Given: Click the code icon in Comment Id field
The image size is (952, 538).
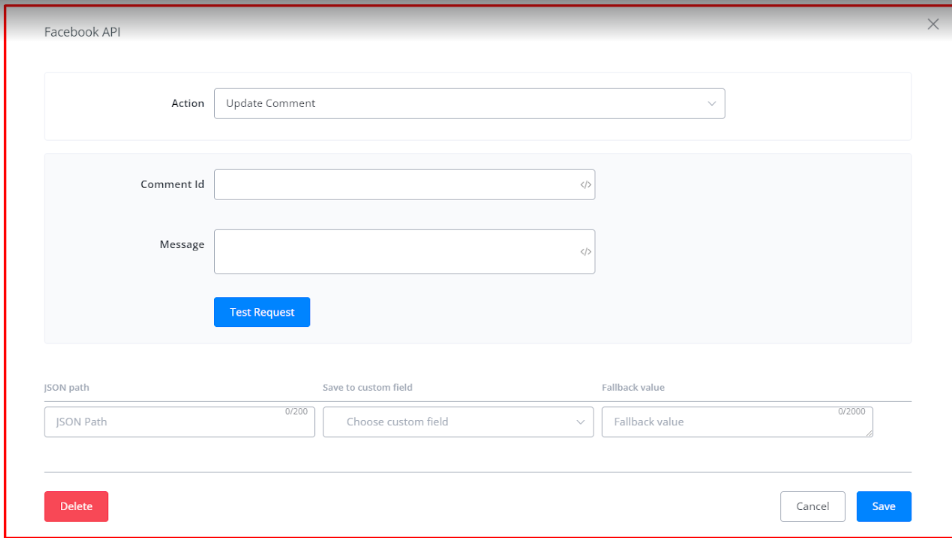Looking at the screenshot, I should (x=586, y=185).
